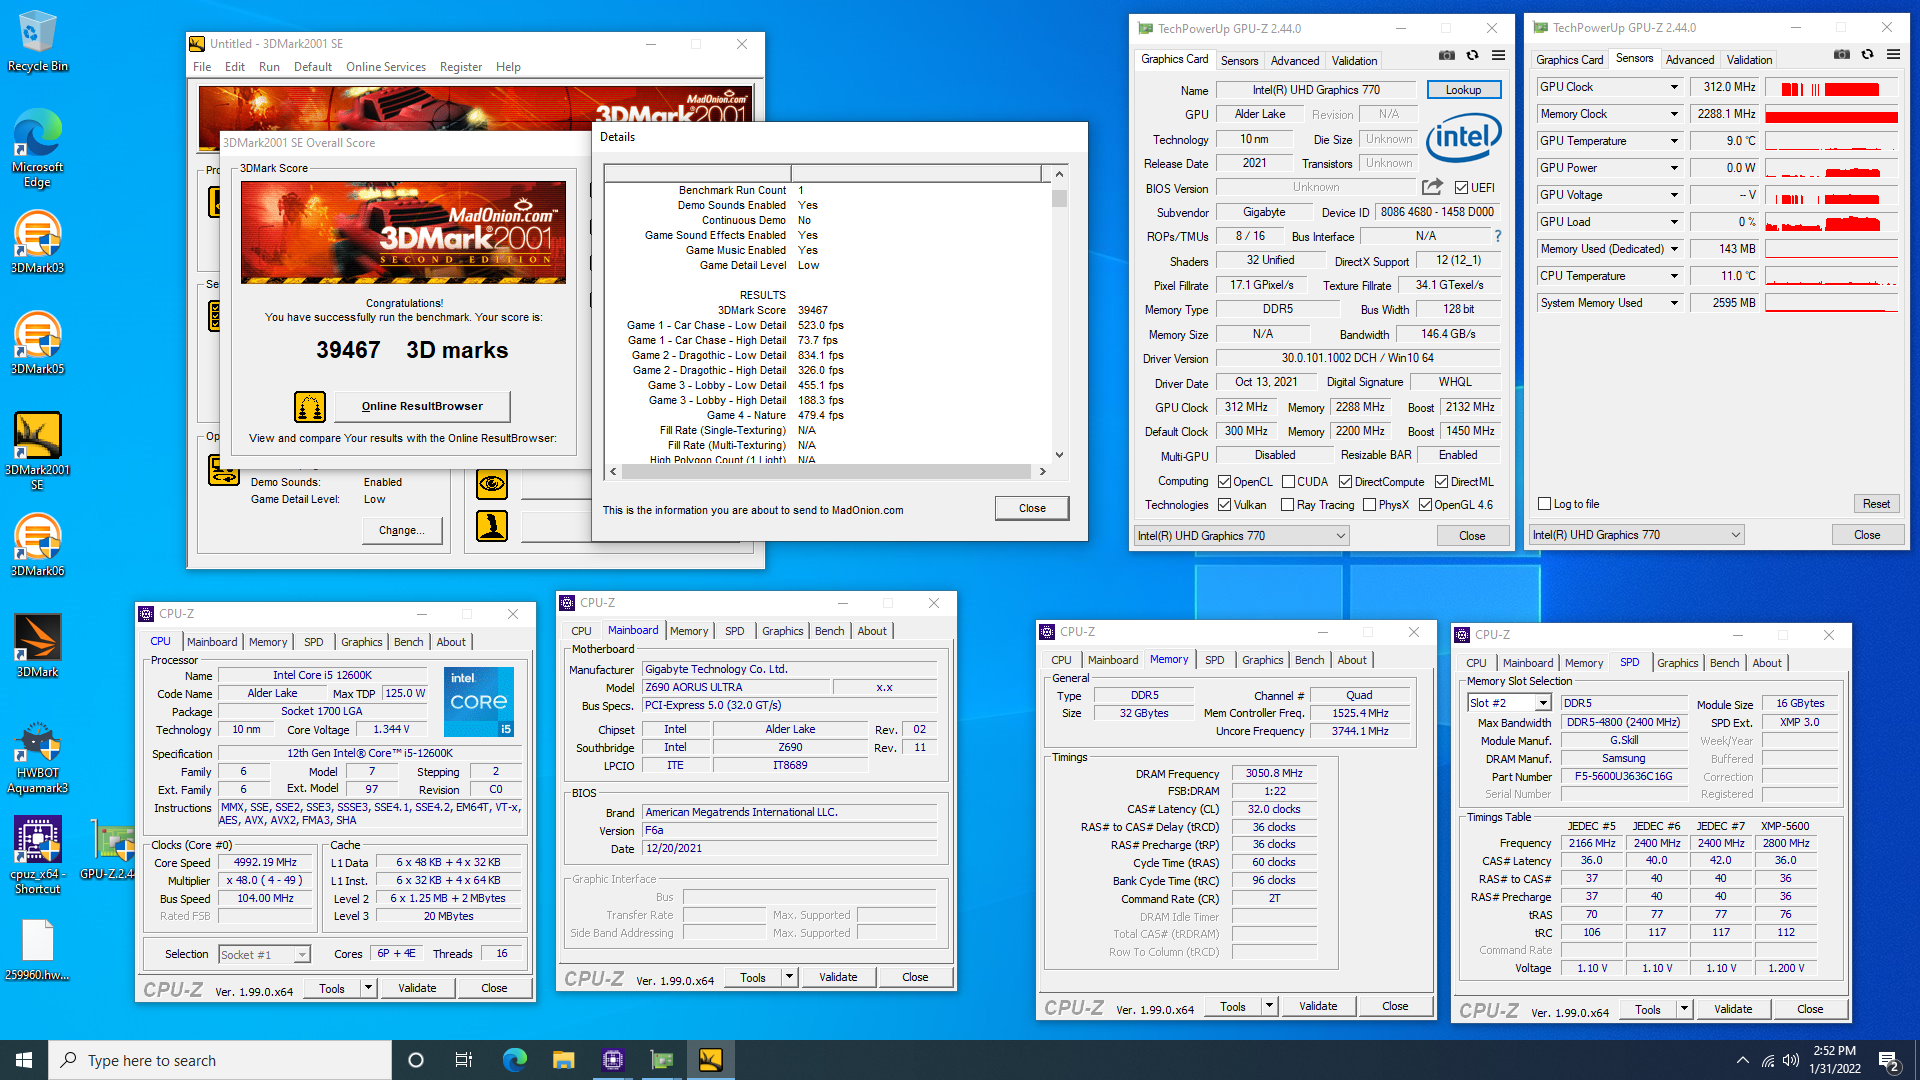Click the Online ResultBrowser icon in 3DMark score dialog
Image resolution: width=1920 pixels, height=1080 pixels.
point(310,407)
